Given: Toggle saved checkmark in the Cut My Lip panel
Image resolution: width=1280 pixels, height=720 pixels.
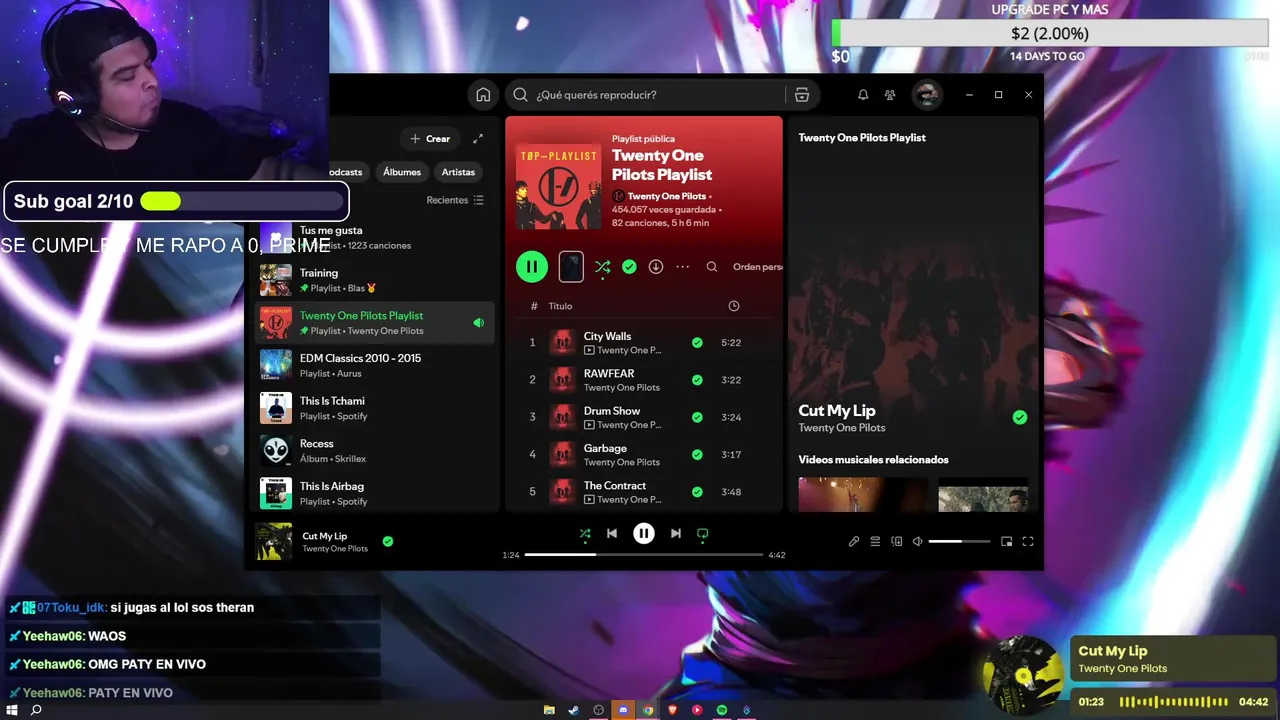Looking at the screenshot, I should pyautogui.click(x=1019, y=417).
